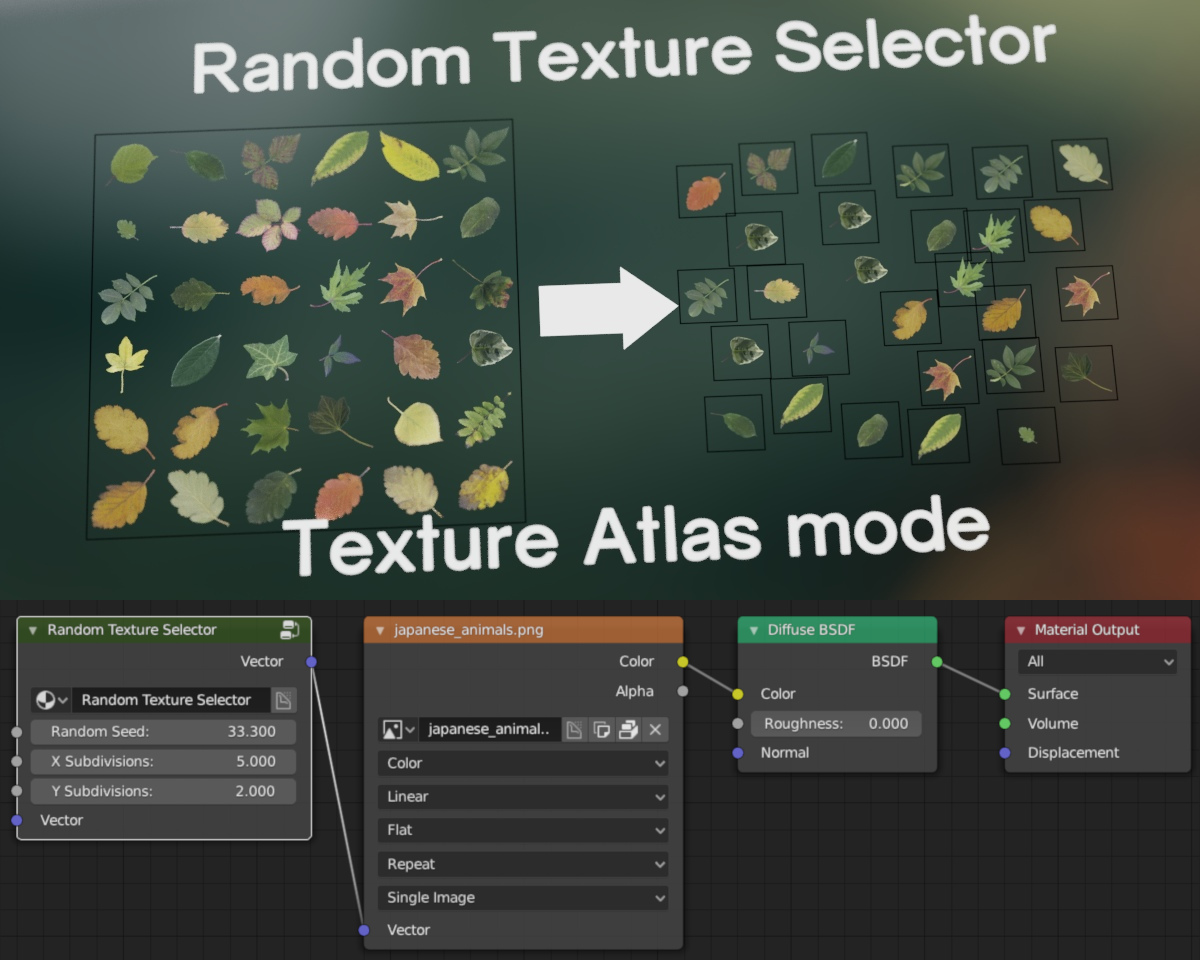Click the X Subdivisions value field
This screenshot has width=1200, height=960.
[x=164, y=761]
